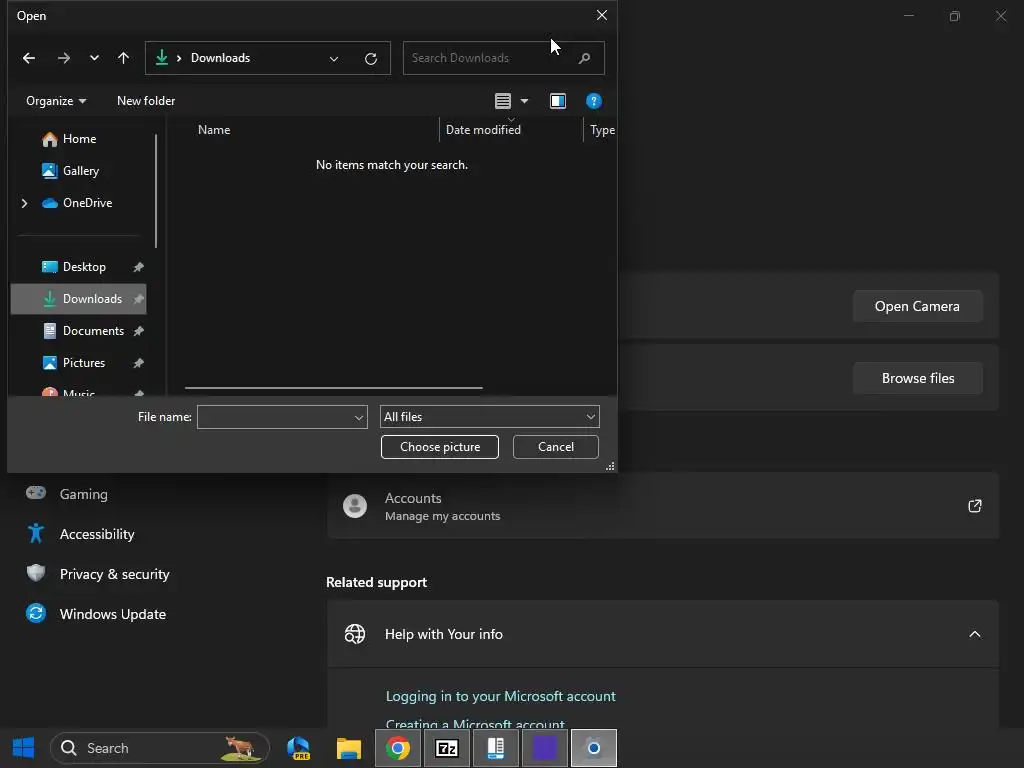
Task: Collapse the Help with Your info section
Action: pyautogui.click(x=974, y=634)
